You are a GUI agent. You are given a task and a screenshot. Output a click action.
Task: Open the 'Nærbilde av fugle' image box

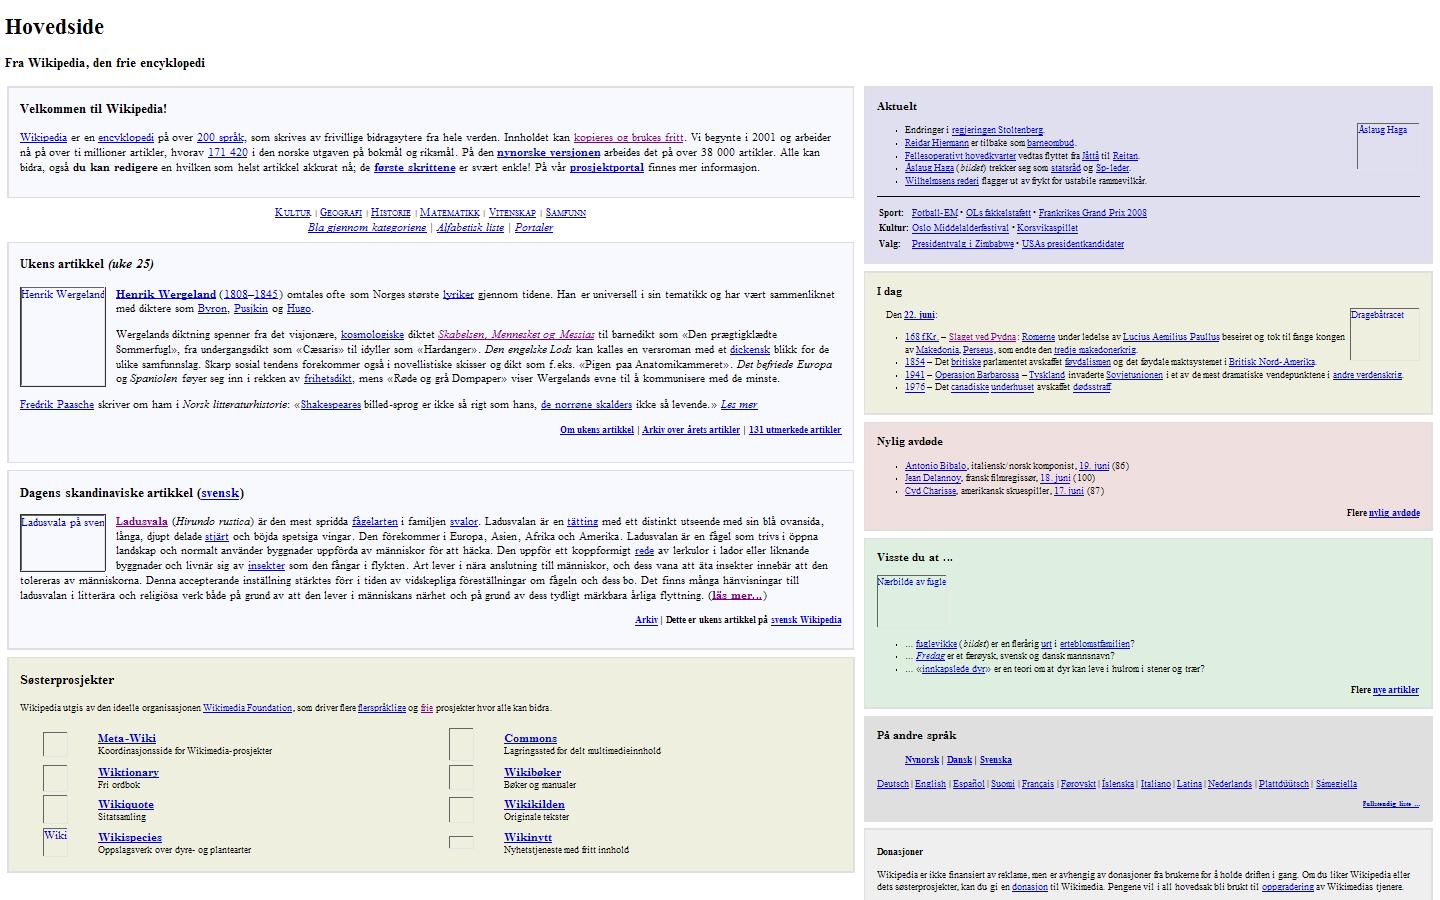coord(912,601)
